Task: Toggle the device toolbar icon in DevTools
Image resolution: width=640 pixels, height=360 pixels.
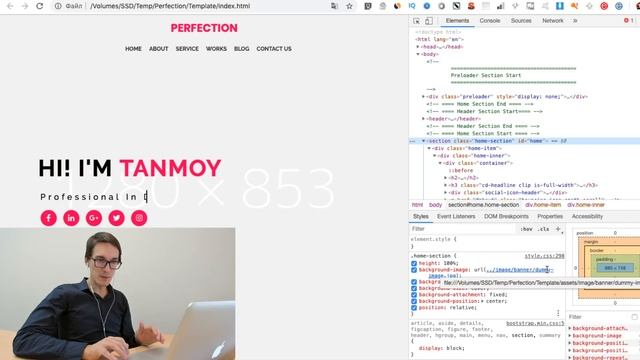Action: pos(429,21)
